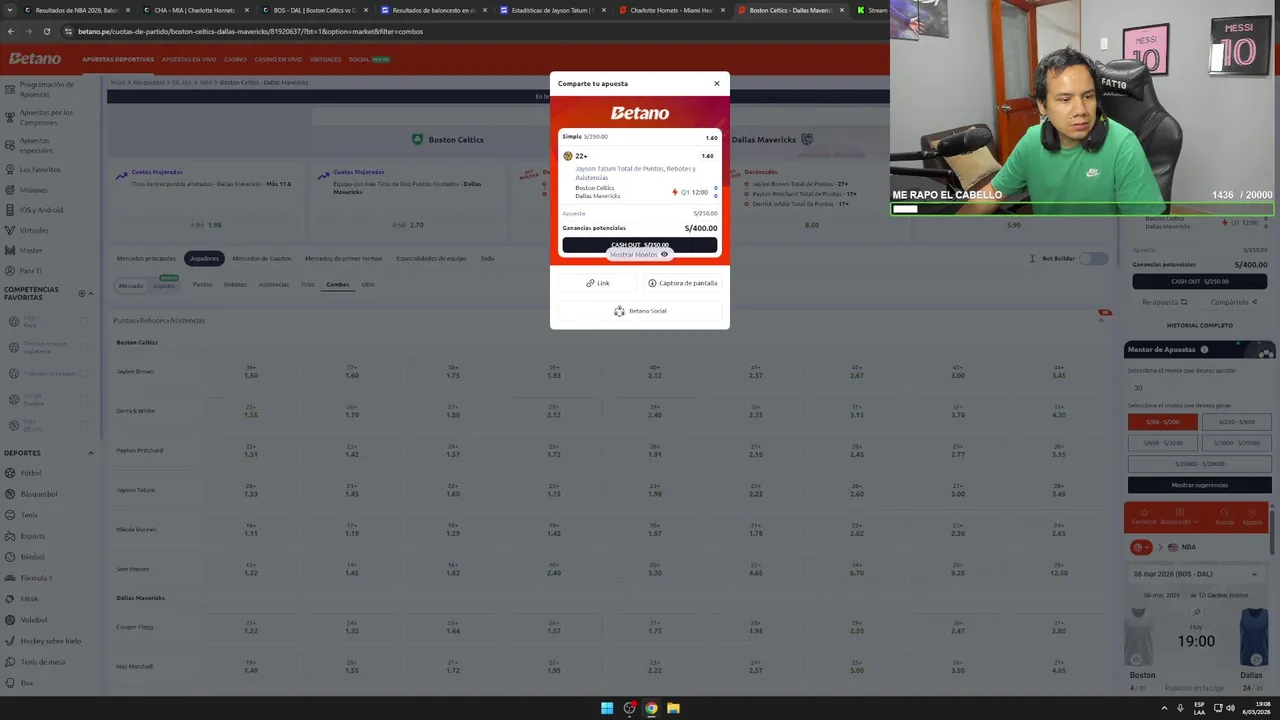
Task: Click the CASH OUT button in share dialog
Action: 640,245
